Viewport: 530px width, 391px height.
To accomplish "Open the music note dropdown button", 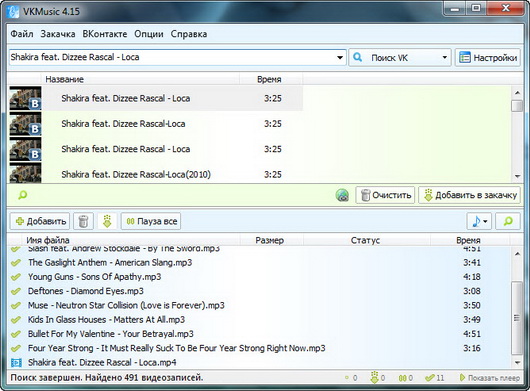I will coord(479,221).
